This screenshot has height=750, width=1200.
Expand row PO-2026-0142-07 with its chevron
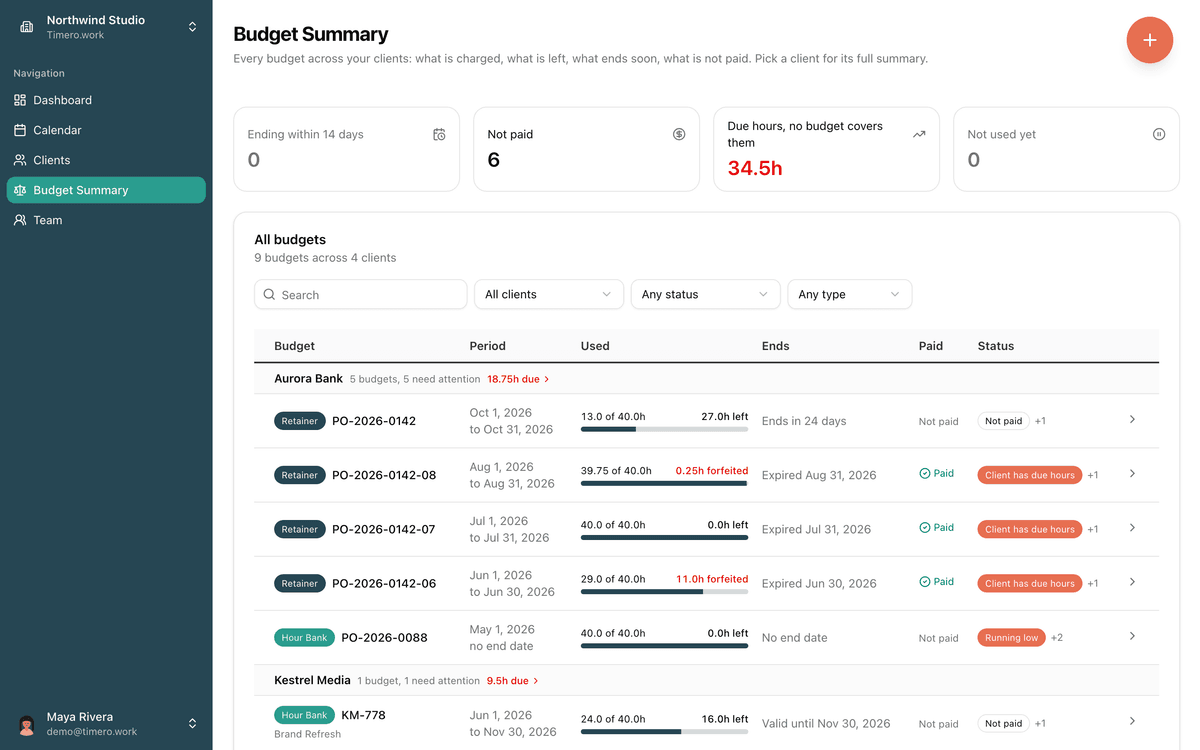[1132, 528]
